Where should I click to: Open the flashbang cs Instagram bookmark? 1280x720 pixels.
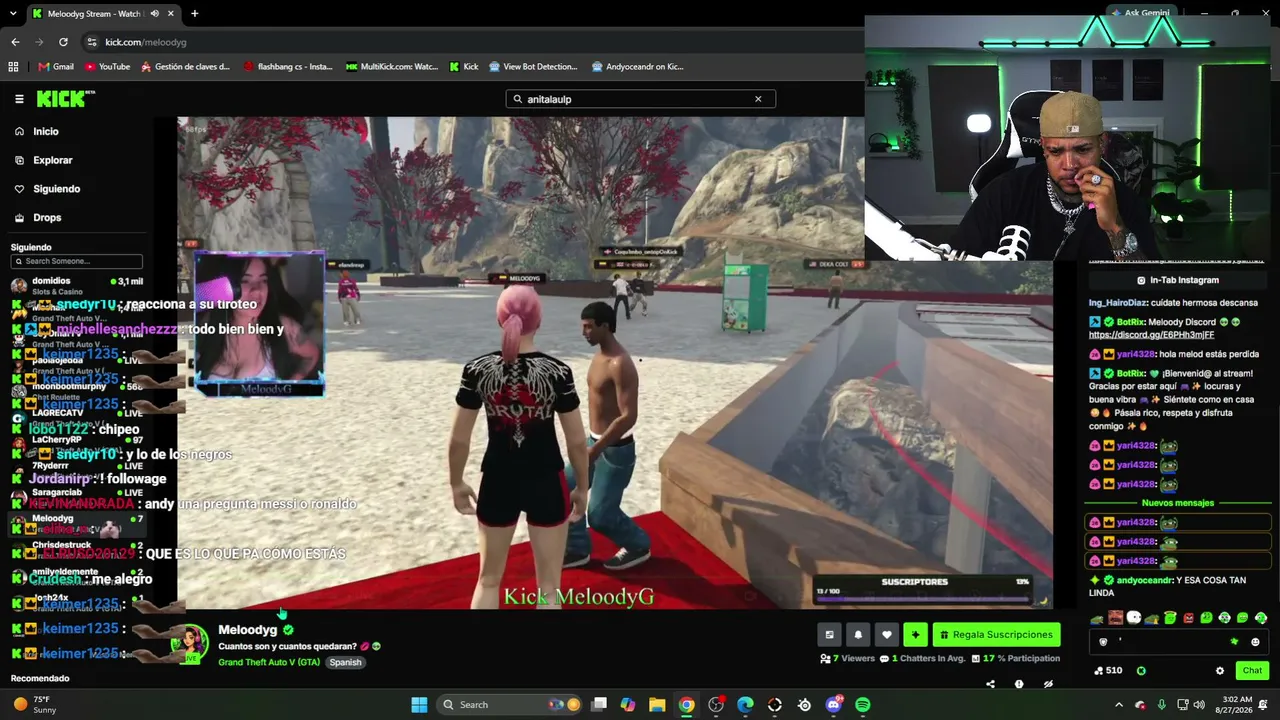point(288,67)
